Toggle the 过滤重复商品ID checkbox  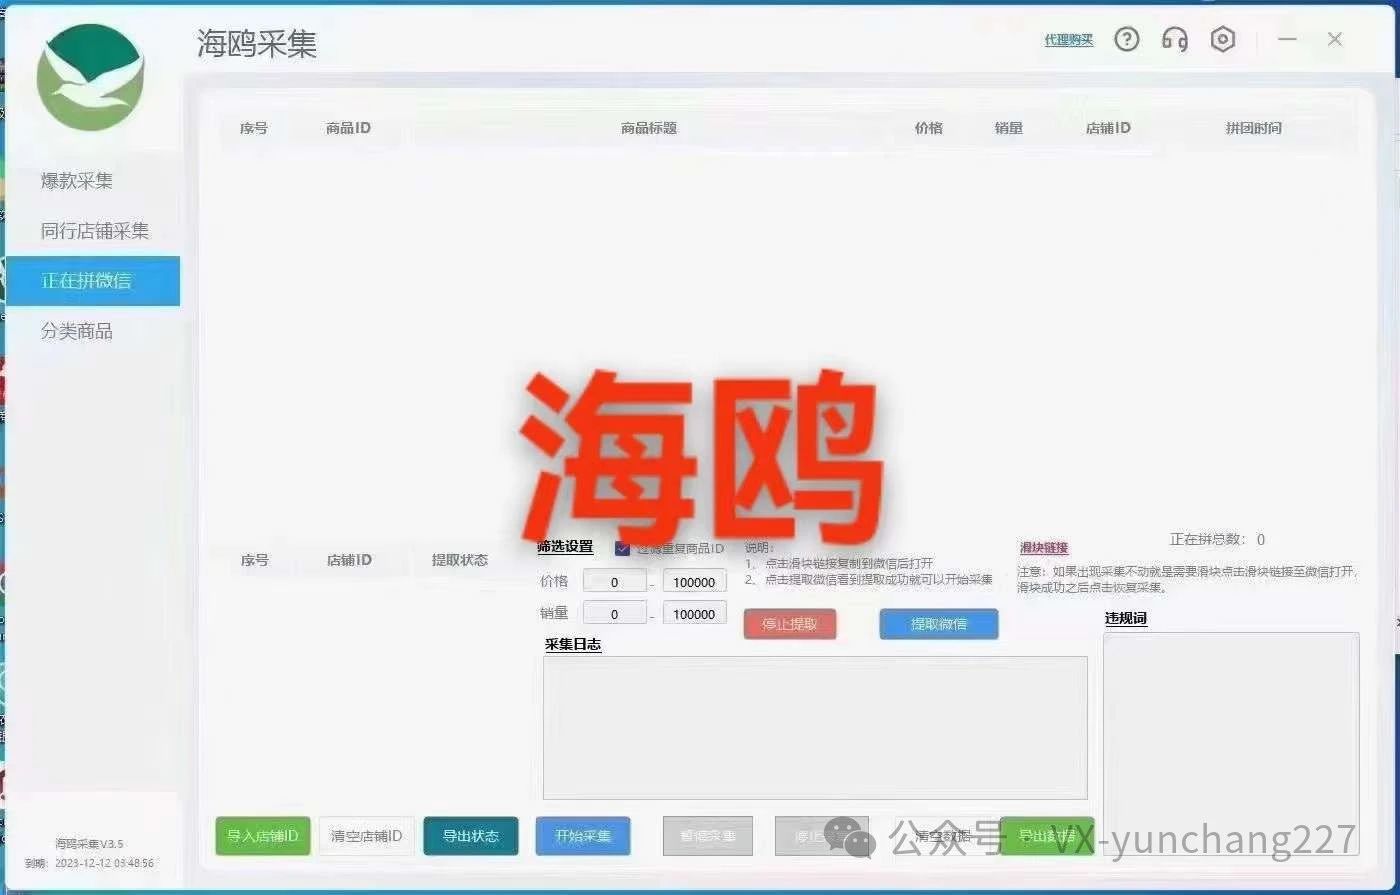click(x=622, y=549)
